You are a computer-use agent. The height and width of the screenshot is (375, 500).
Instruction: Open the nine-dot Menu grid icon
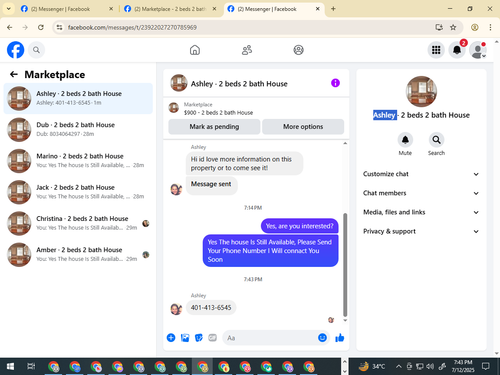pos(436,50)
